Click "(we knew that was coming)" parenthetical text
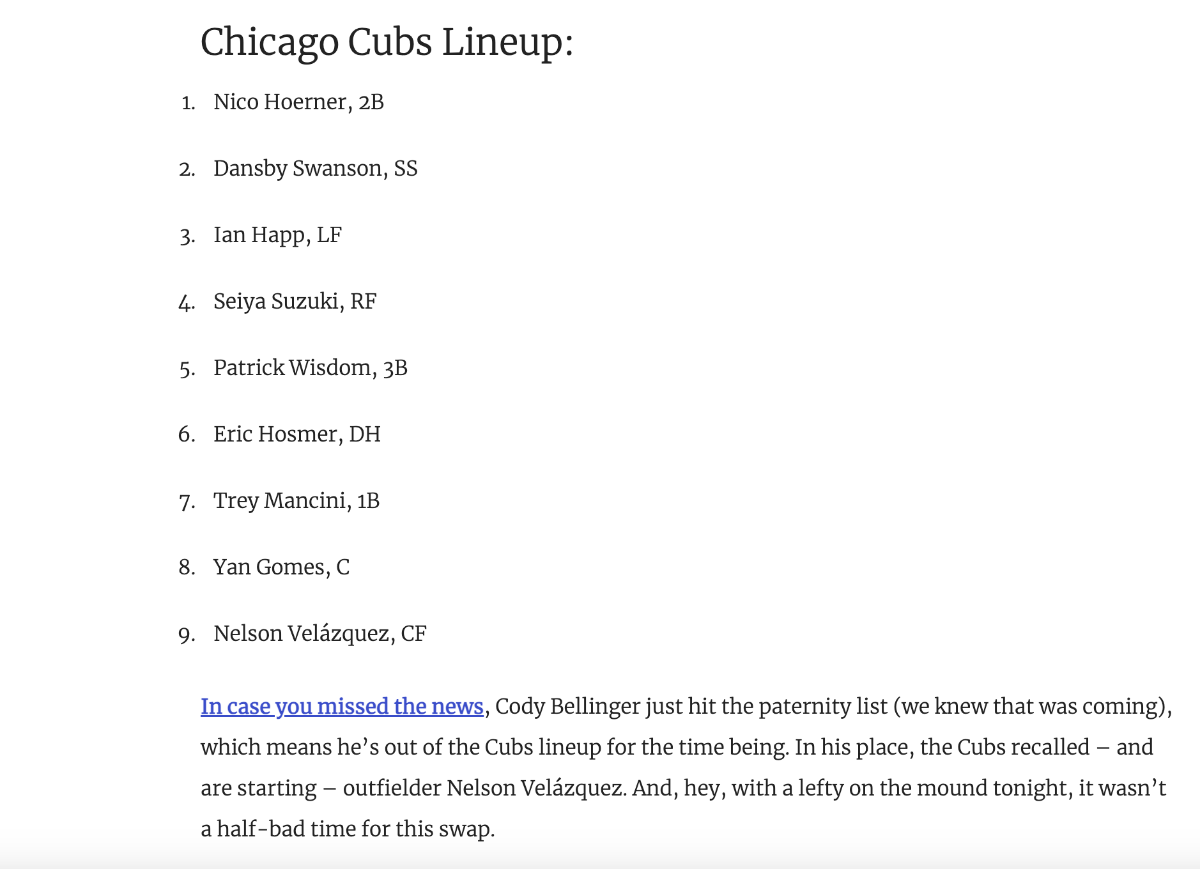Image resolution: width=1200 pixels, height=869 pixels. 1031,707
